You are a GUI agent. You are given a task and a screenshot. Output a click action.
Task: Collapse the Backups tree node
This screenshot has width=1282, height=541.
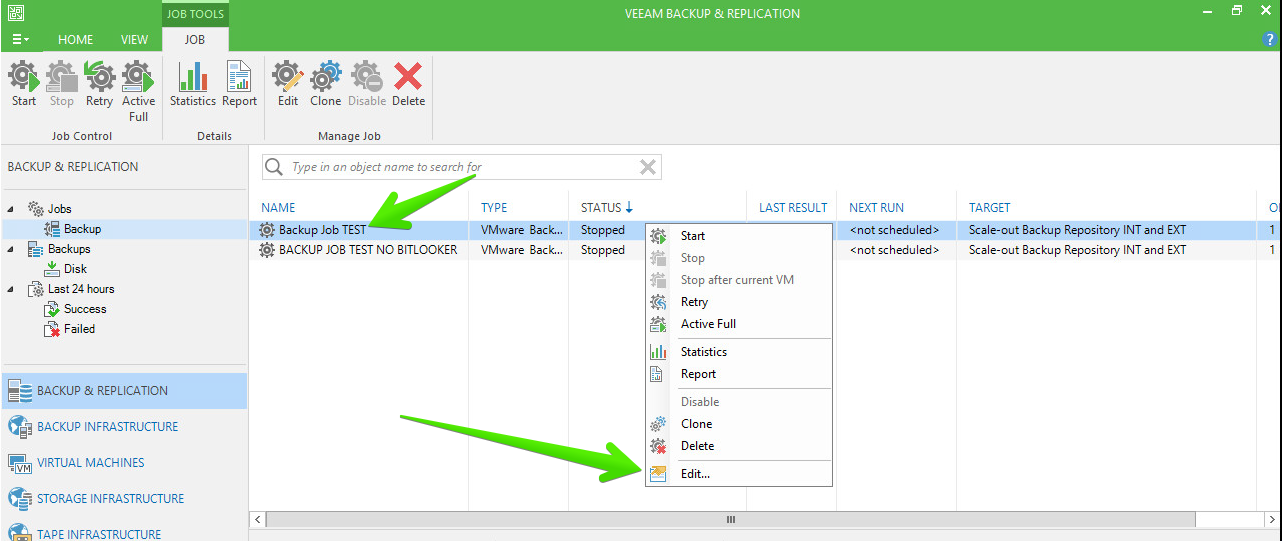[x=12, y=249]
